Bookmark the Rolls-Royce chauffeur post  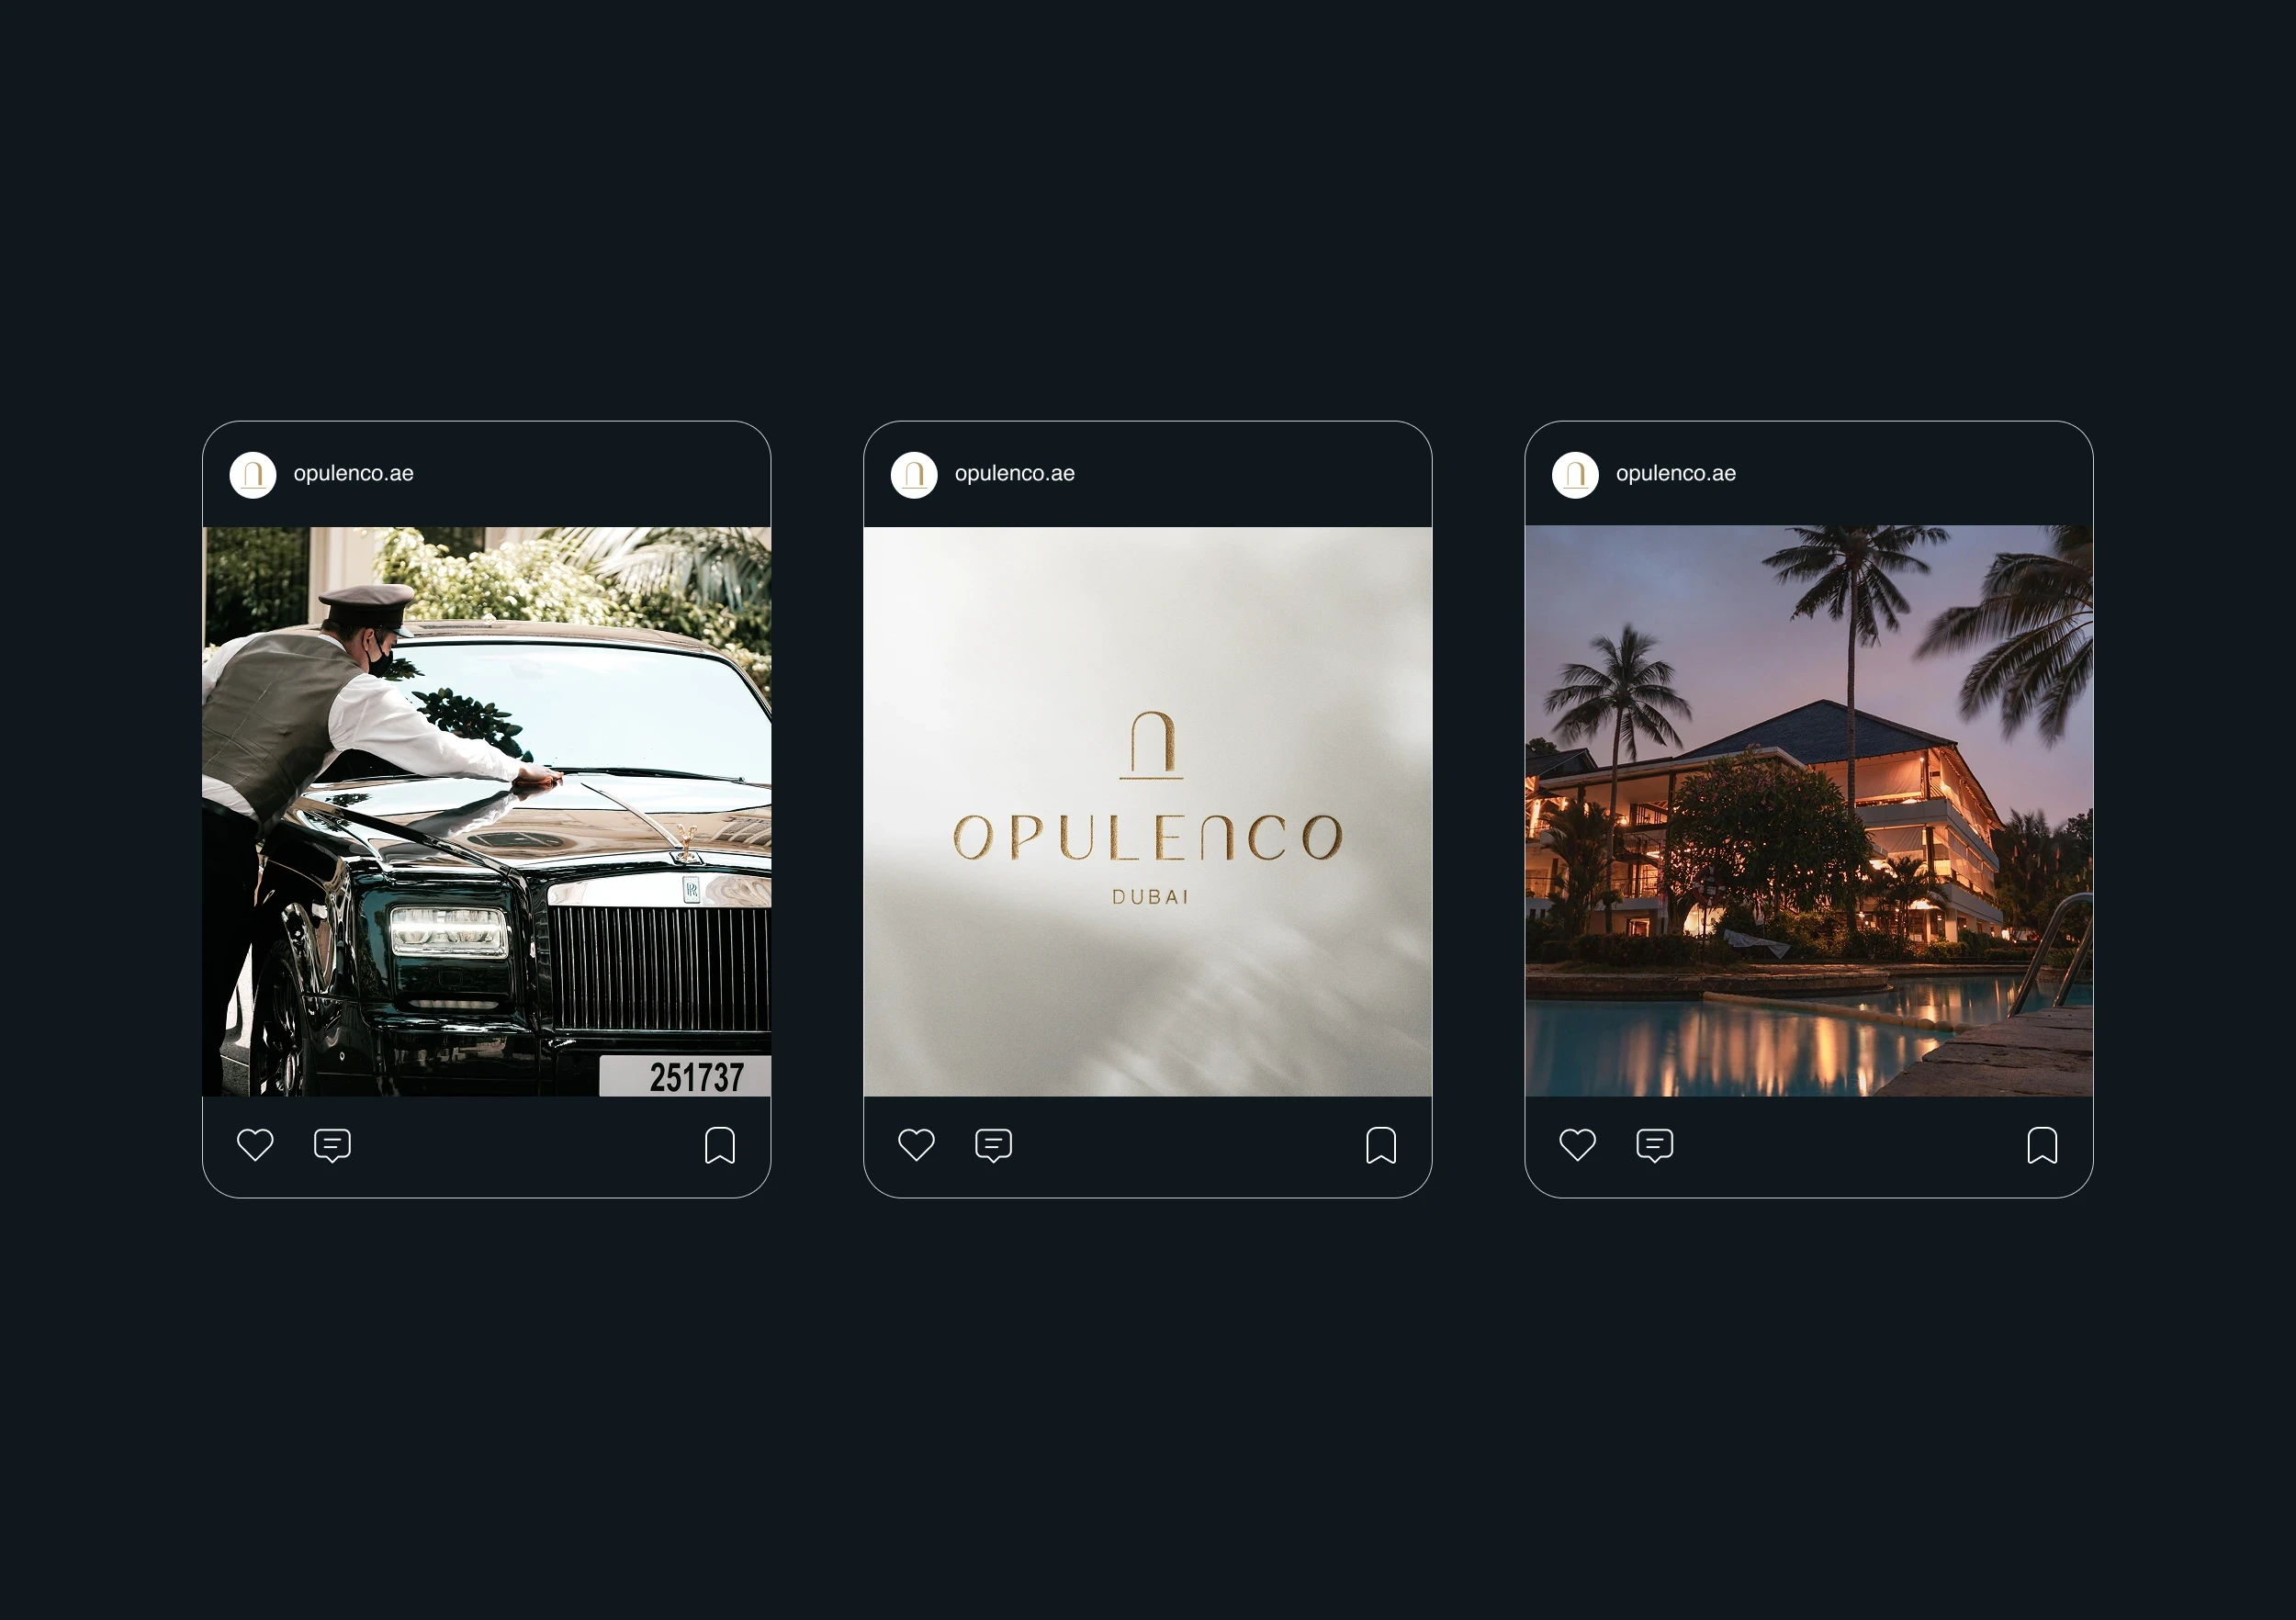click(720, 1145)
